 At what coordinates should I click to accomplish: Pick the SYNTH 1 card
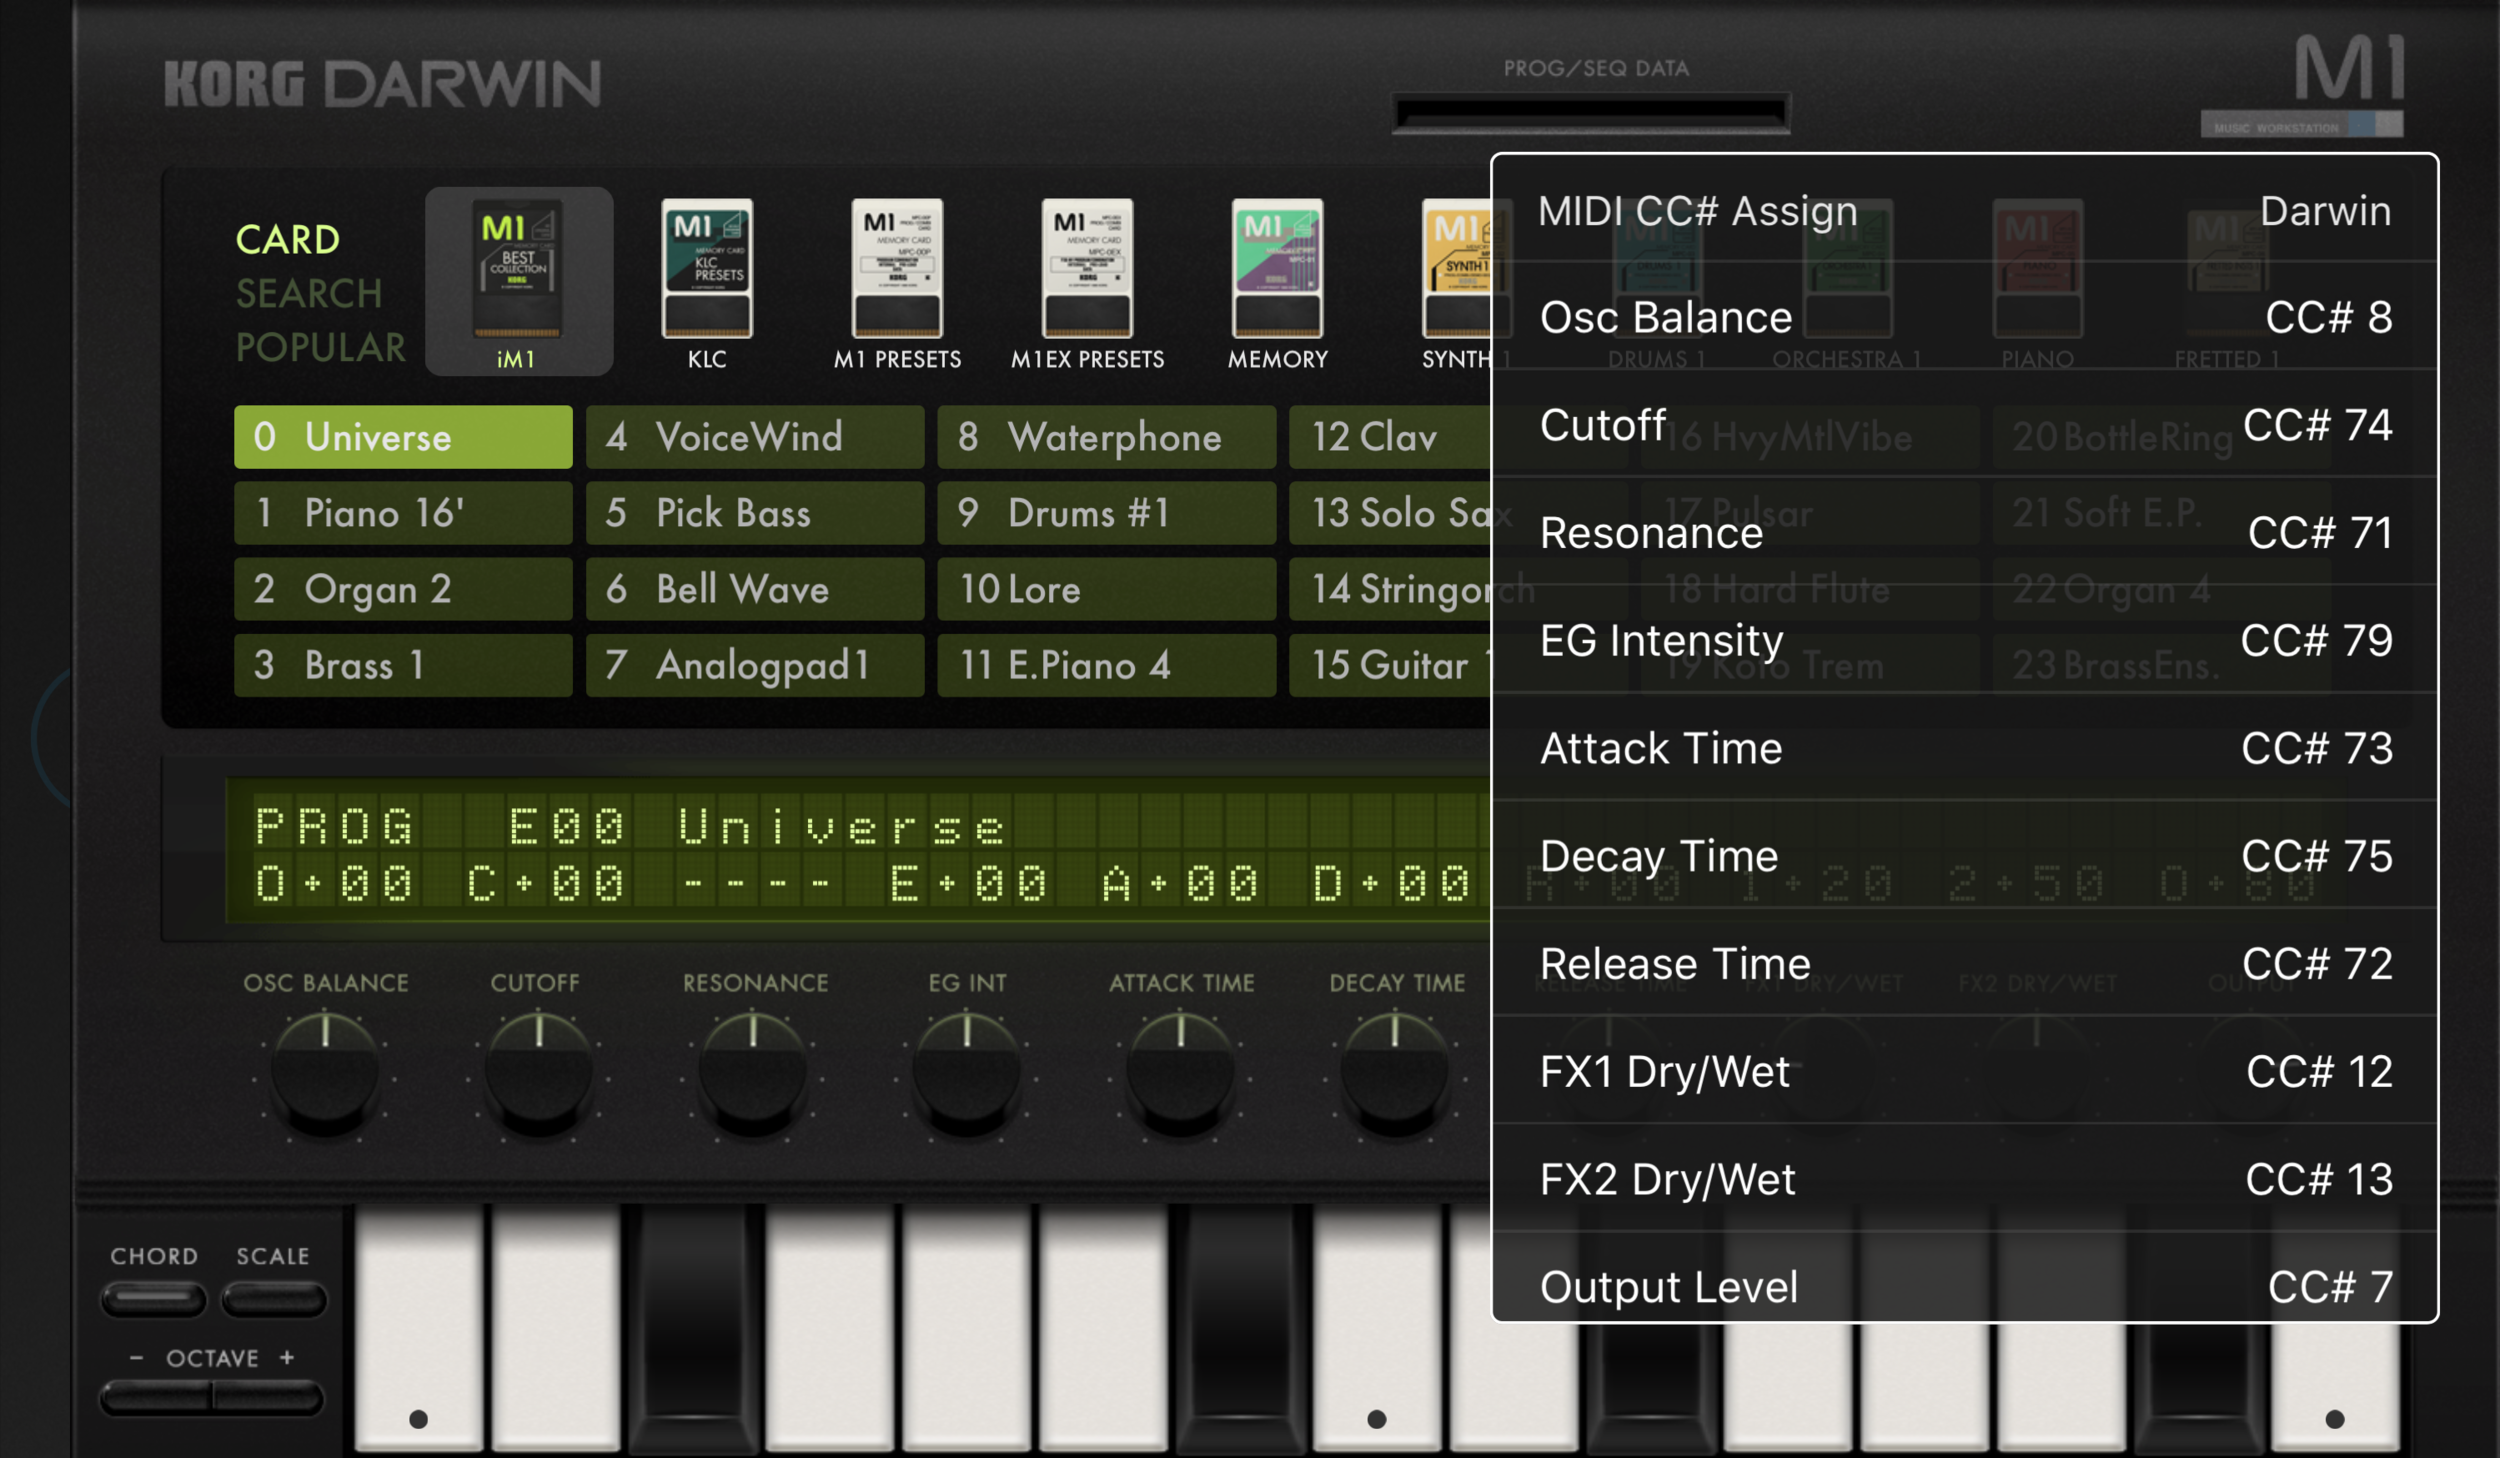1457,283
